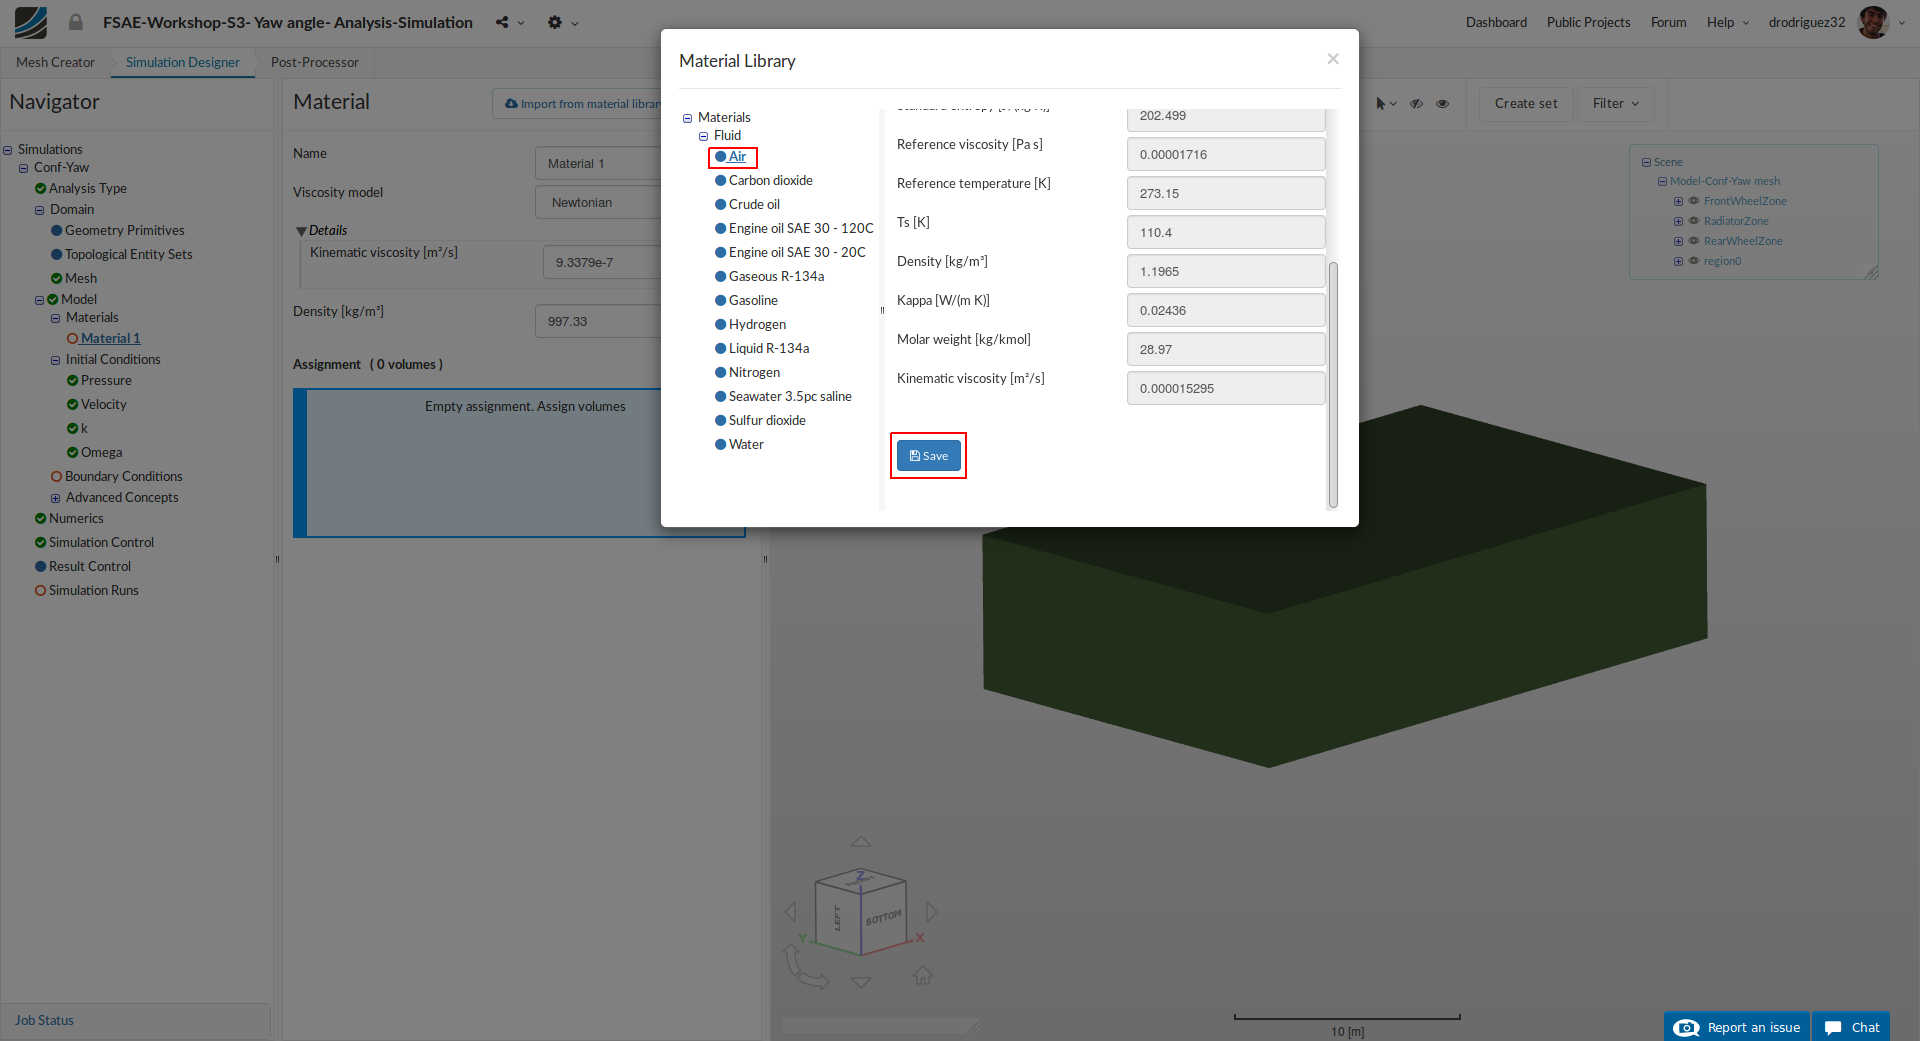Expand Advanced Concepts in Navigator
The image size is (1920, 1041).
56,498
